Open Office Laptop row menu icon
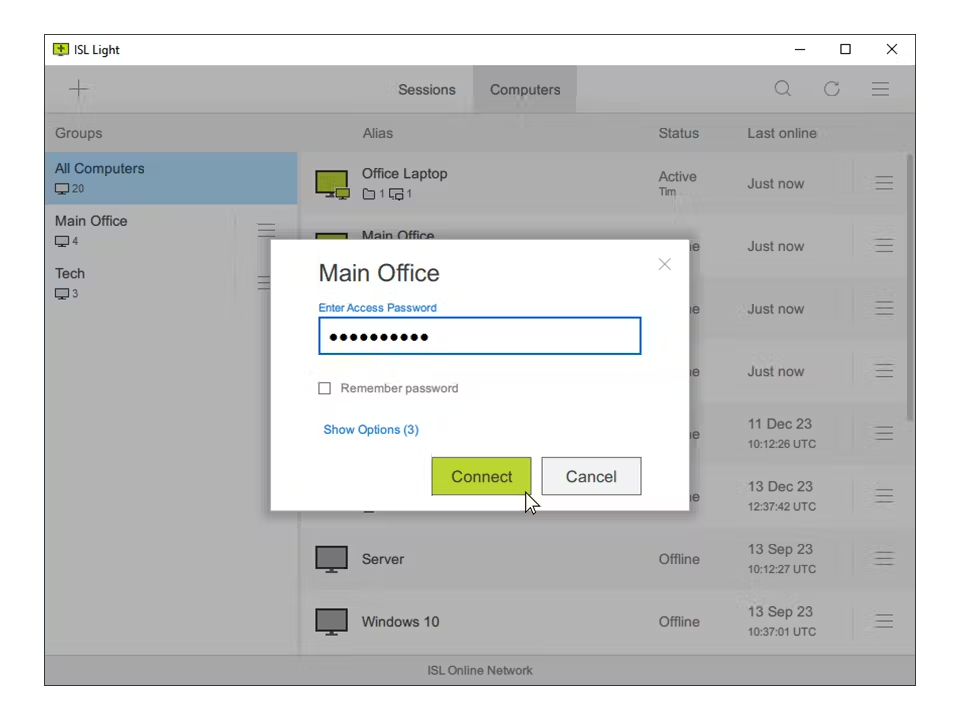Image resolution: width=960 pixels, height=720 pixels. coord(883,182)
